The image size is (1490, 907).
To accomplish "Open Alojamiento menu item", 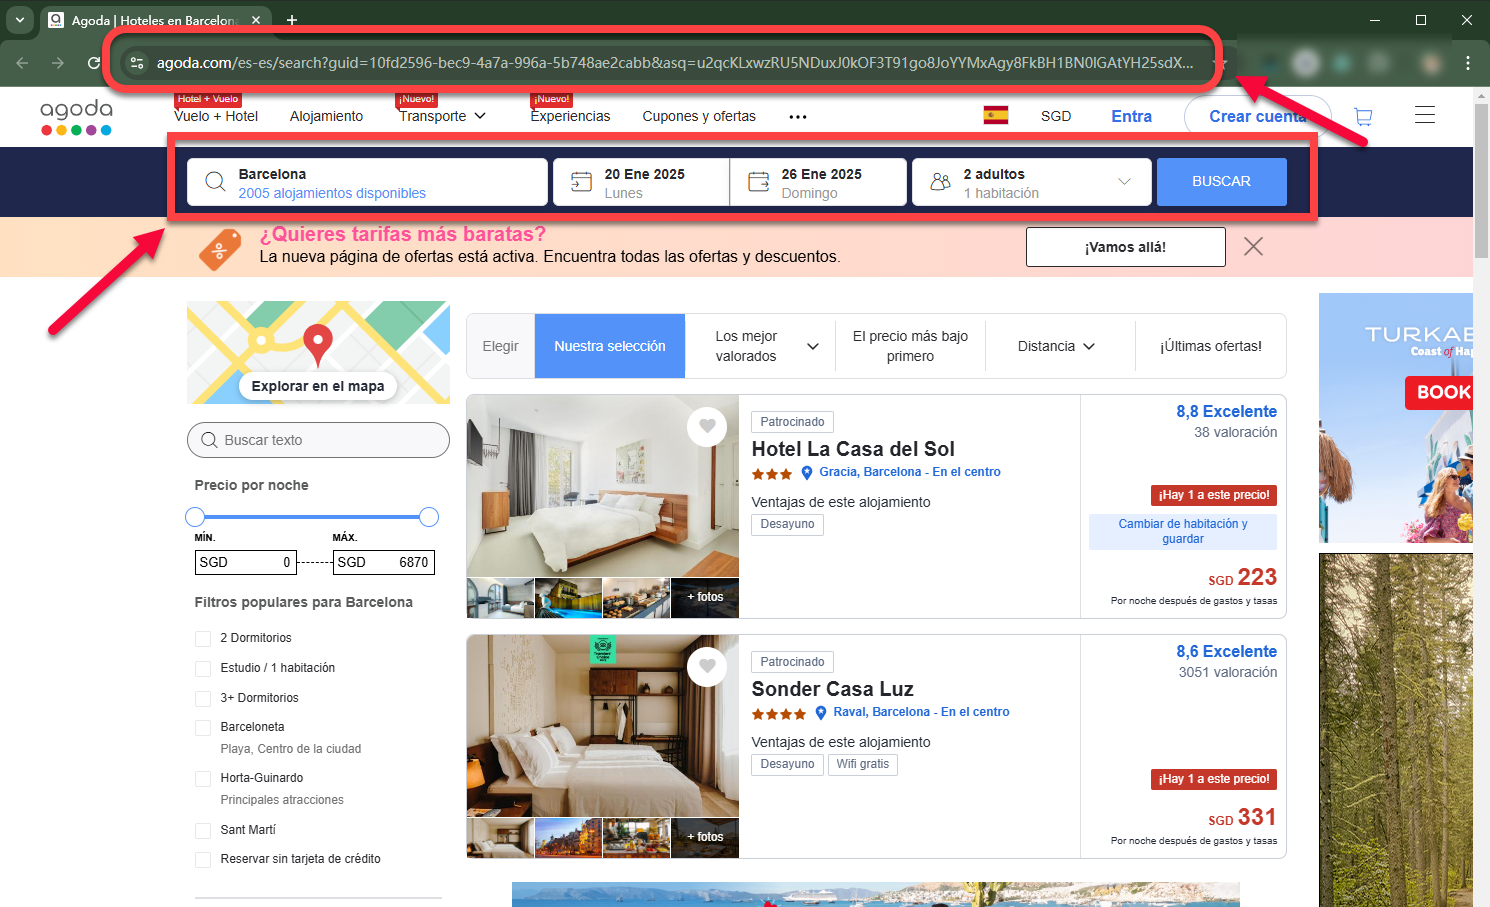I will coord(327,116).
